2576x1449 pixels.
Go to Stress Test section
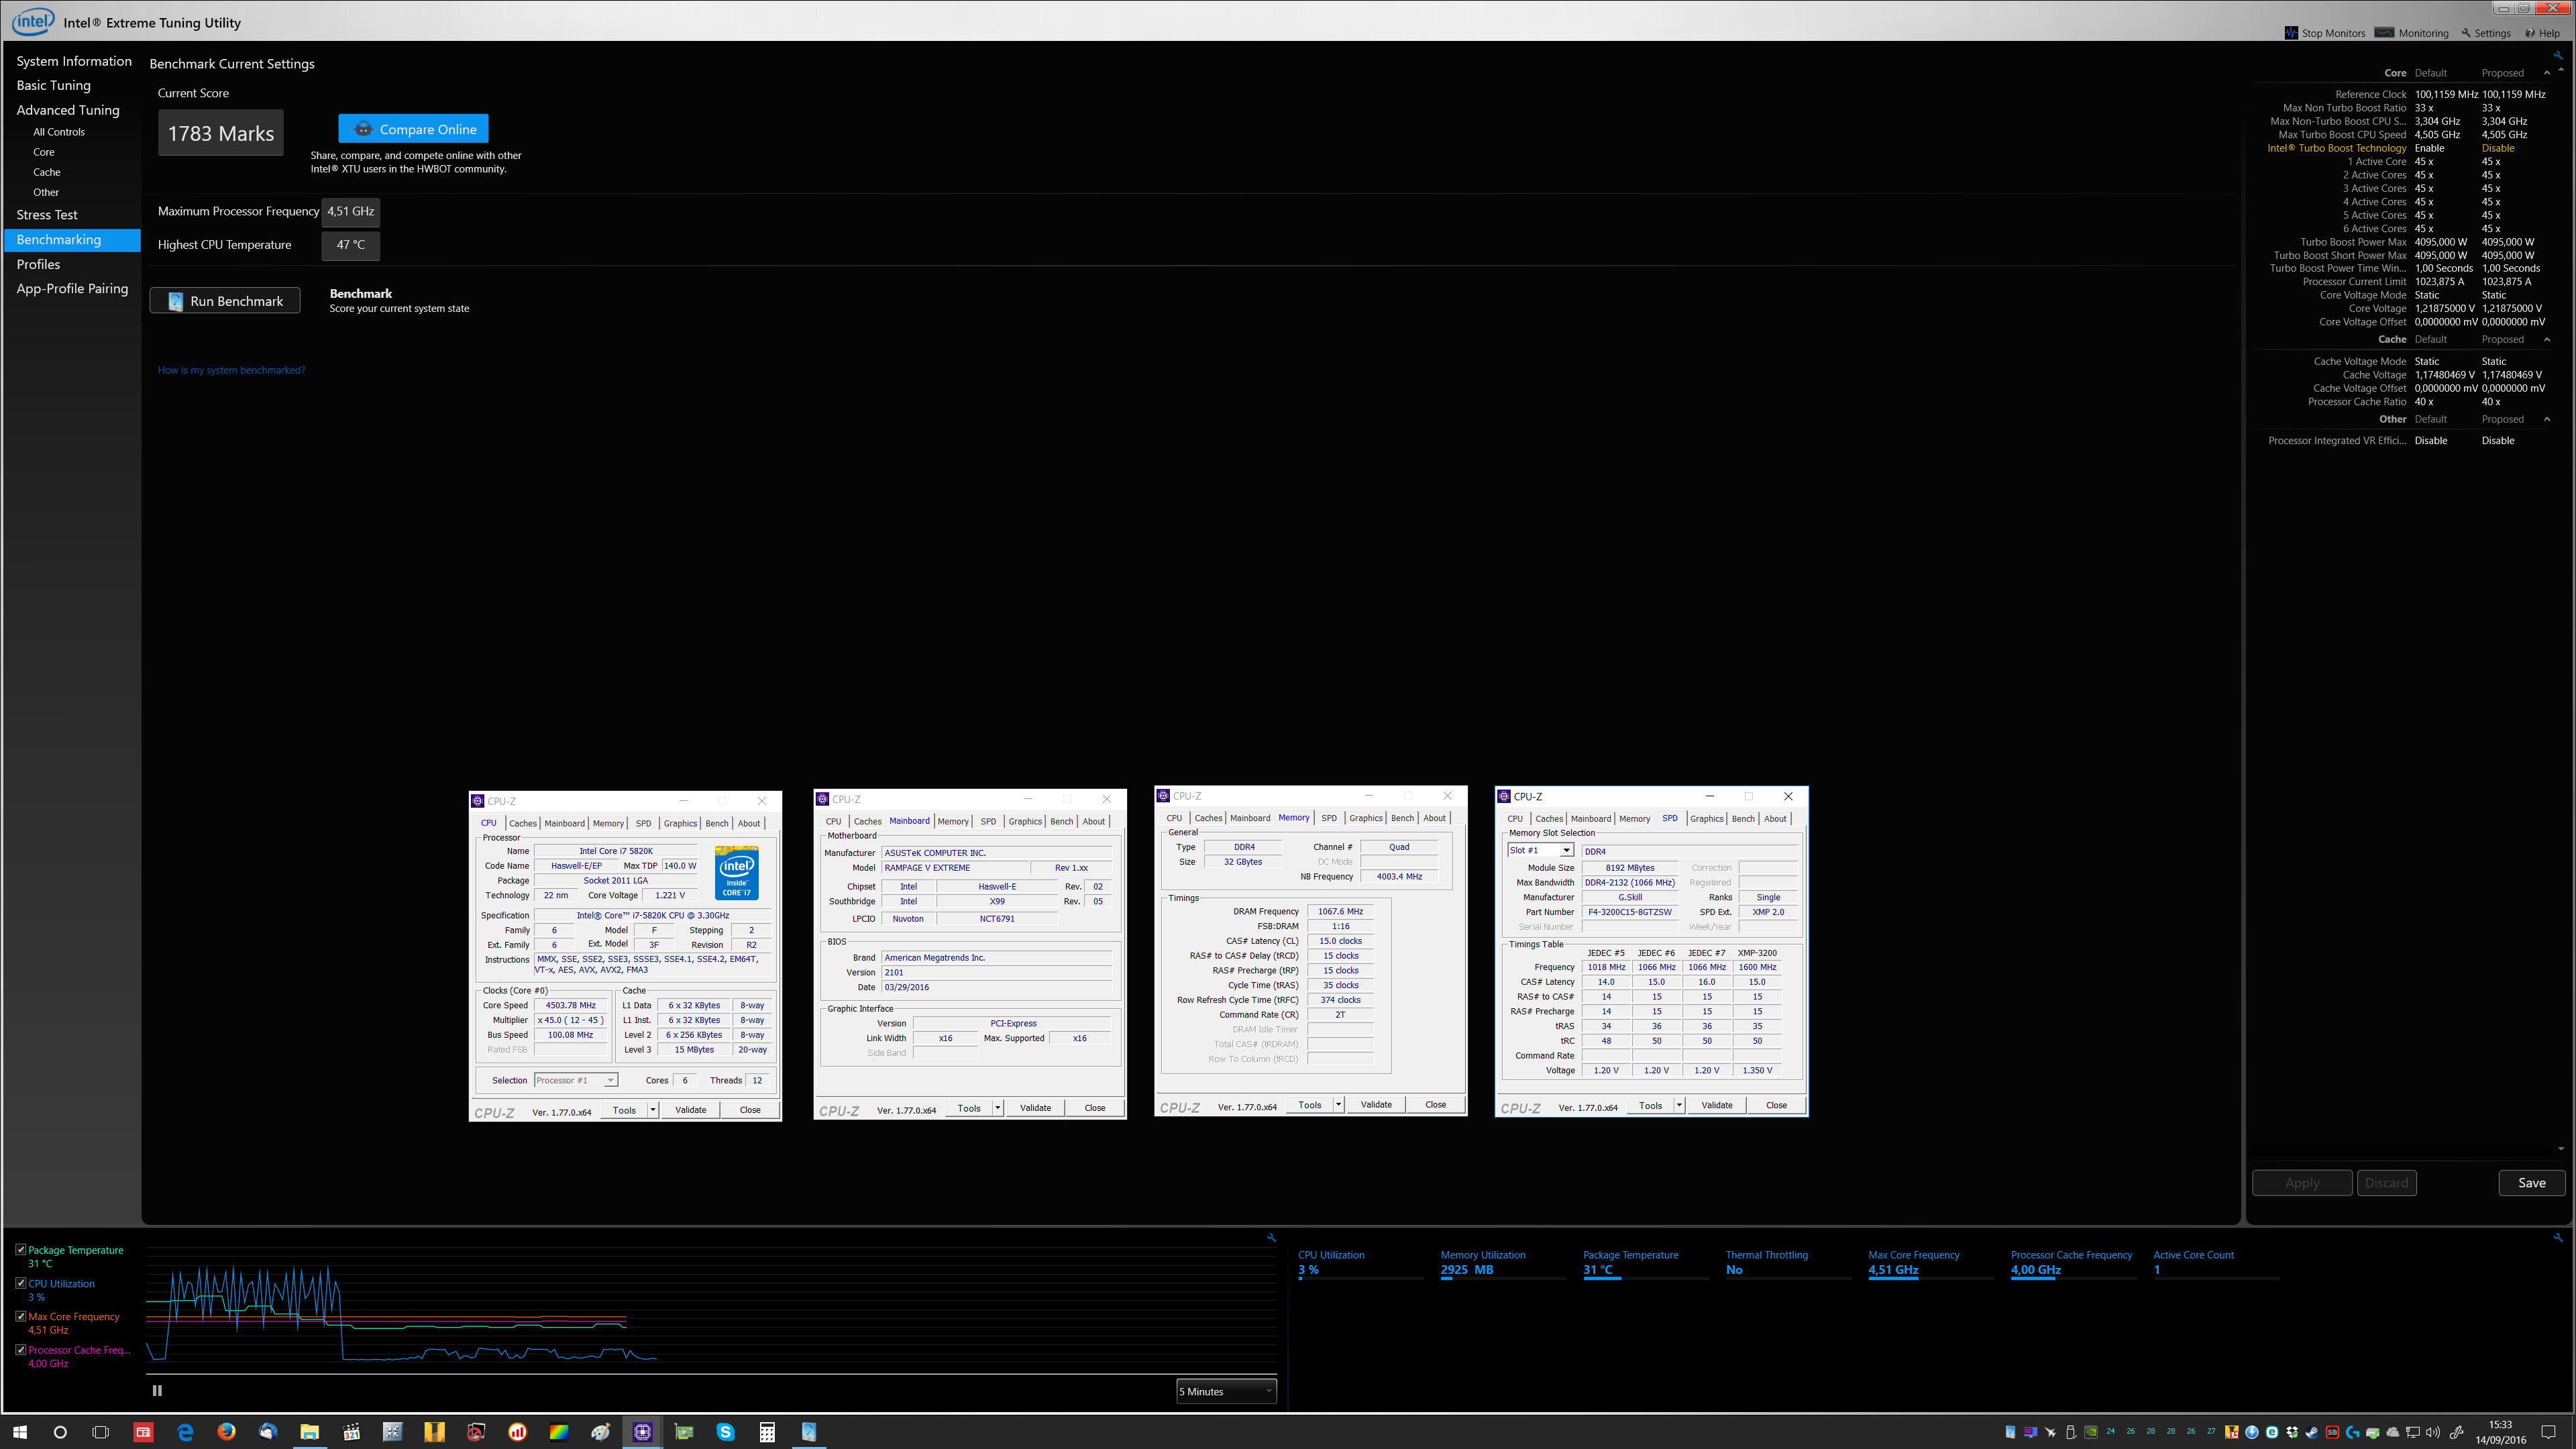point(47,215)
